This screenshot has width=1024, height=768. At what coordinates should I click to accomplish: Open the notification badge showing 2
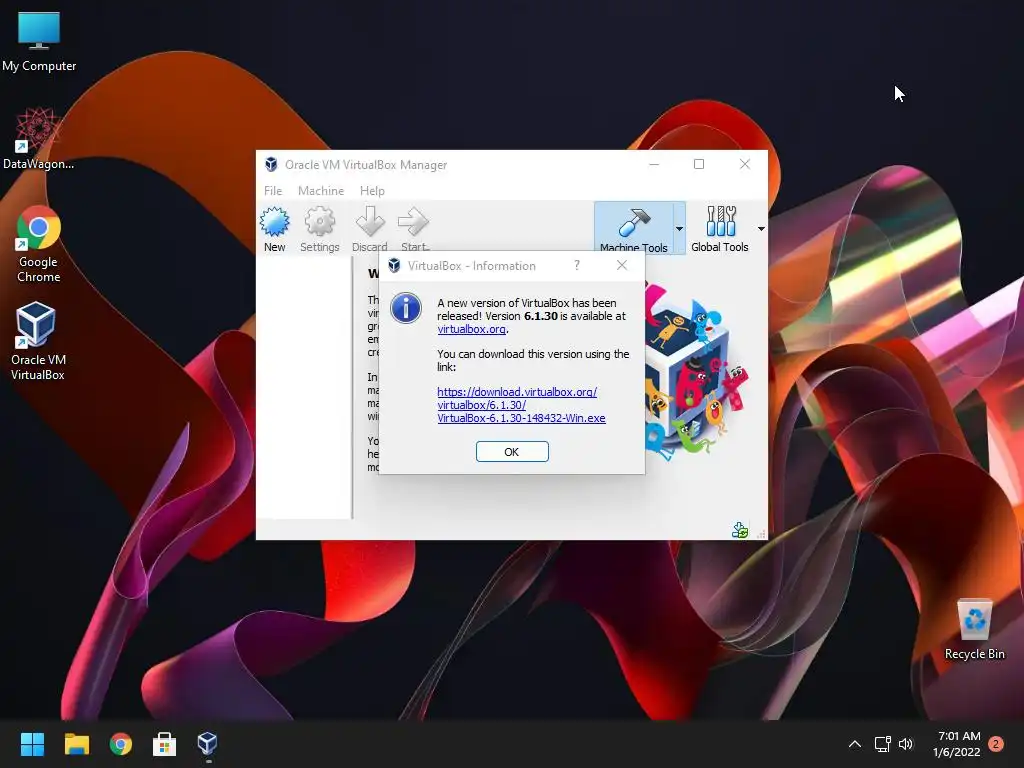(x=996, y=744)
